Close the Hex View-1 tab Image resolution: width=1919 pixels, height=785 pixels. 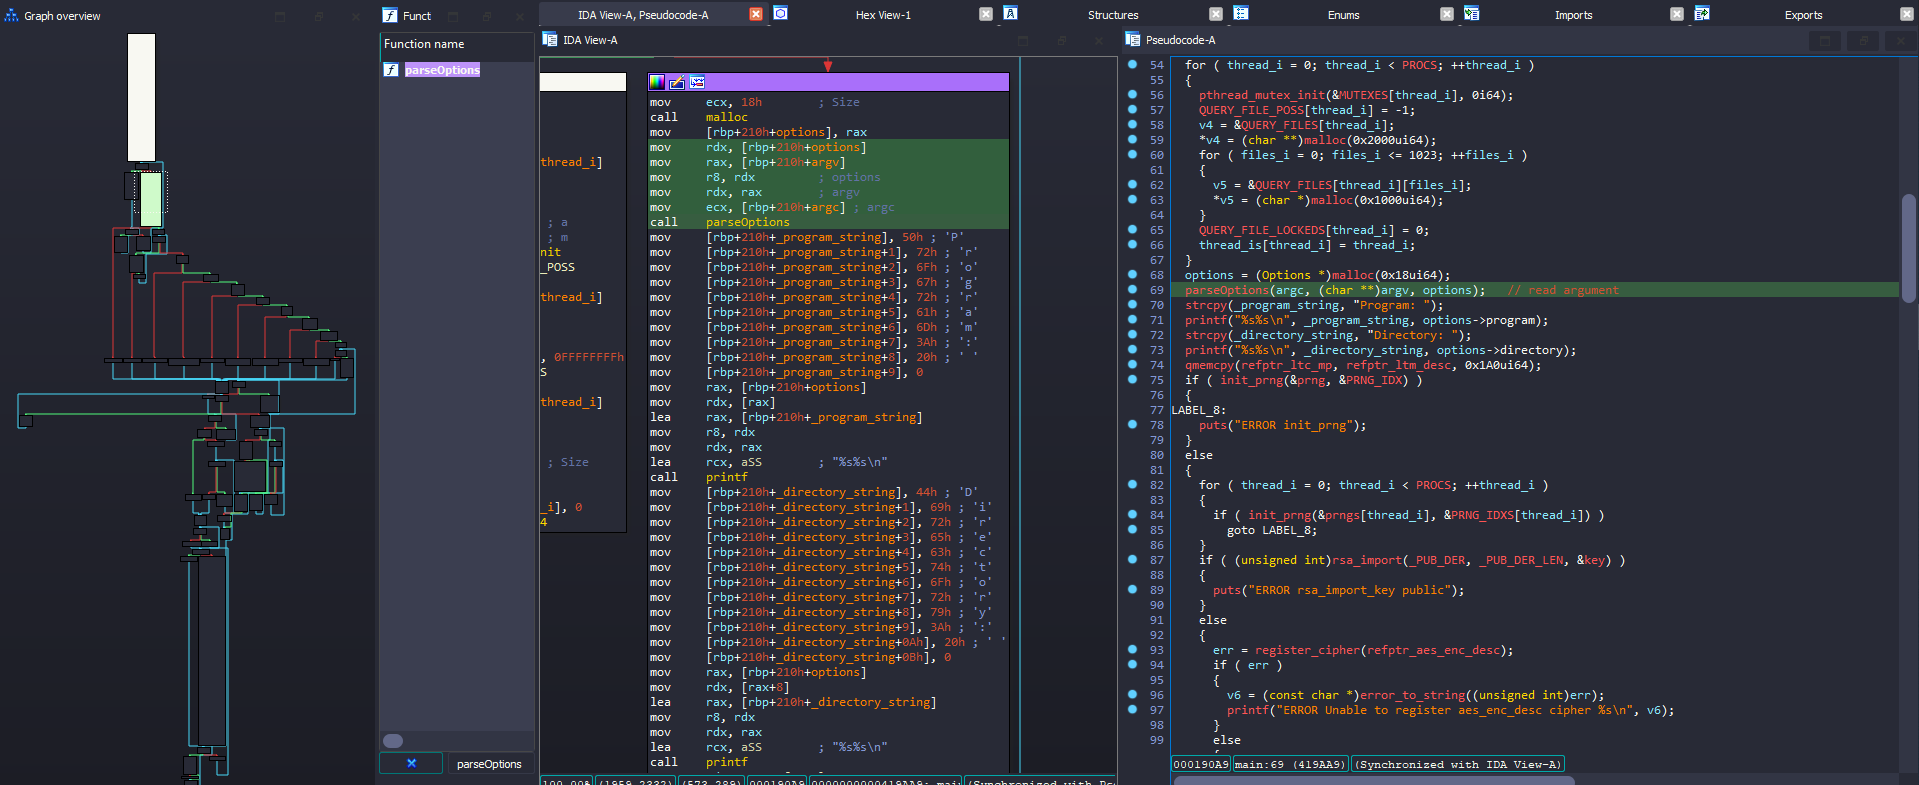pyautogui.click(x=986, y=14)
